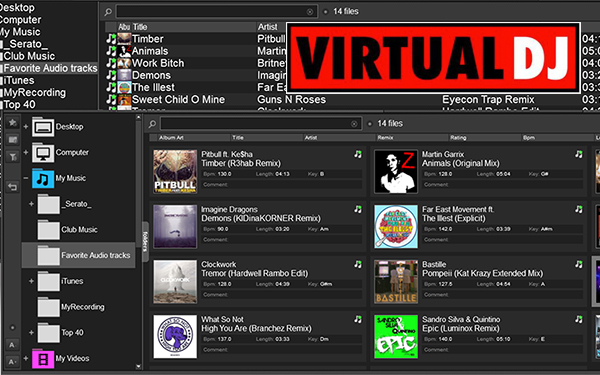The height and width of the screenshot is (375, 600).
Task: Open the filter folder icon in the sidebar strip
Action: click(13, 157)
